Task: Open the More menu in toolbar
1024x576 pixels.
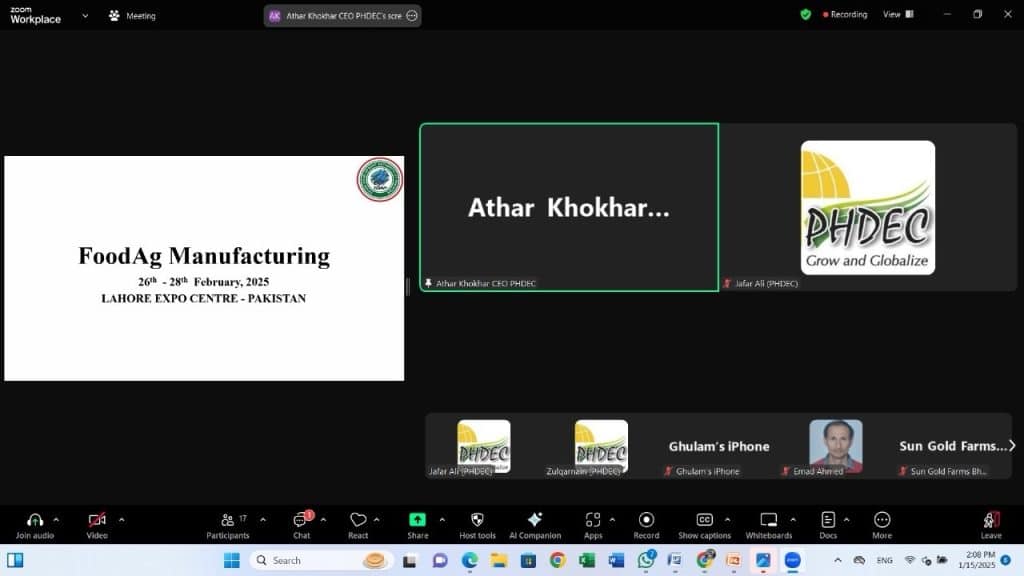Action: click(882, 521)
